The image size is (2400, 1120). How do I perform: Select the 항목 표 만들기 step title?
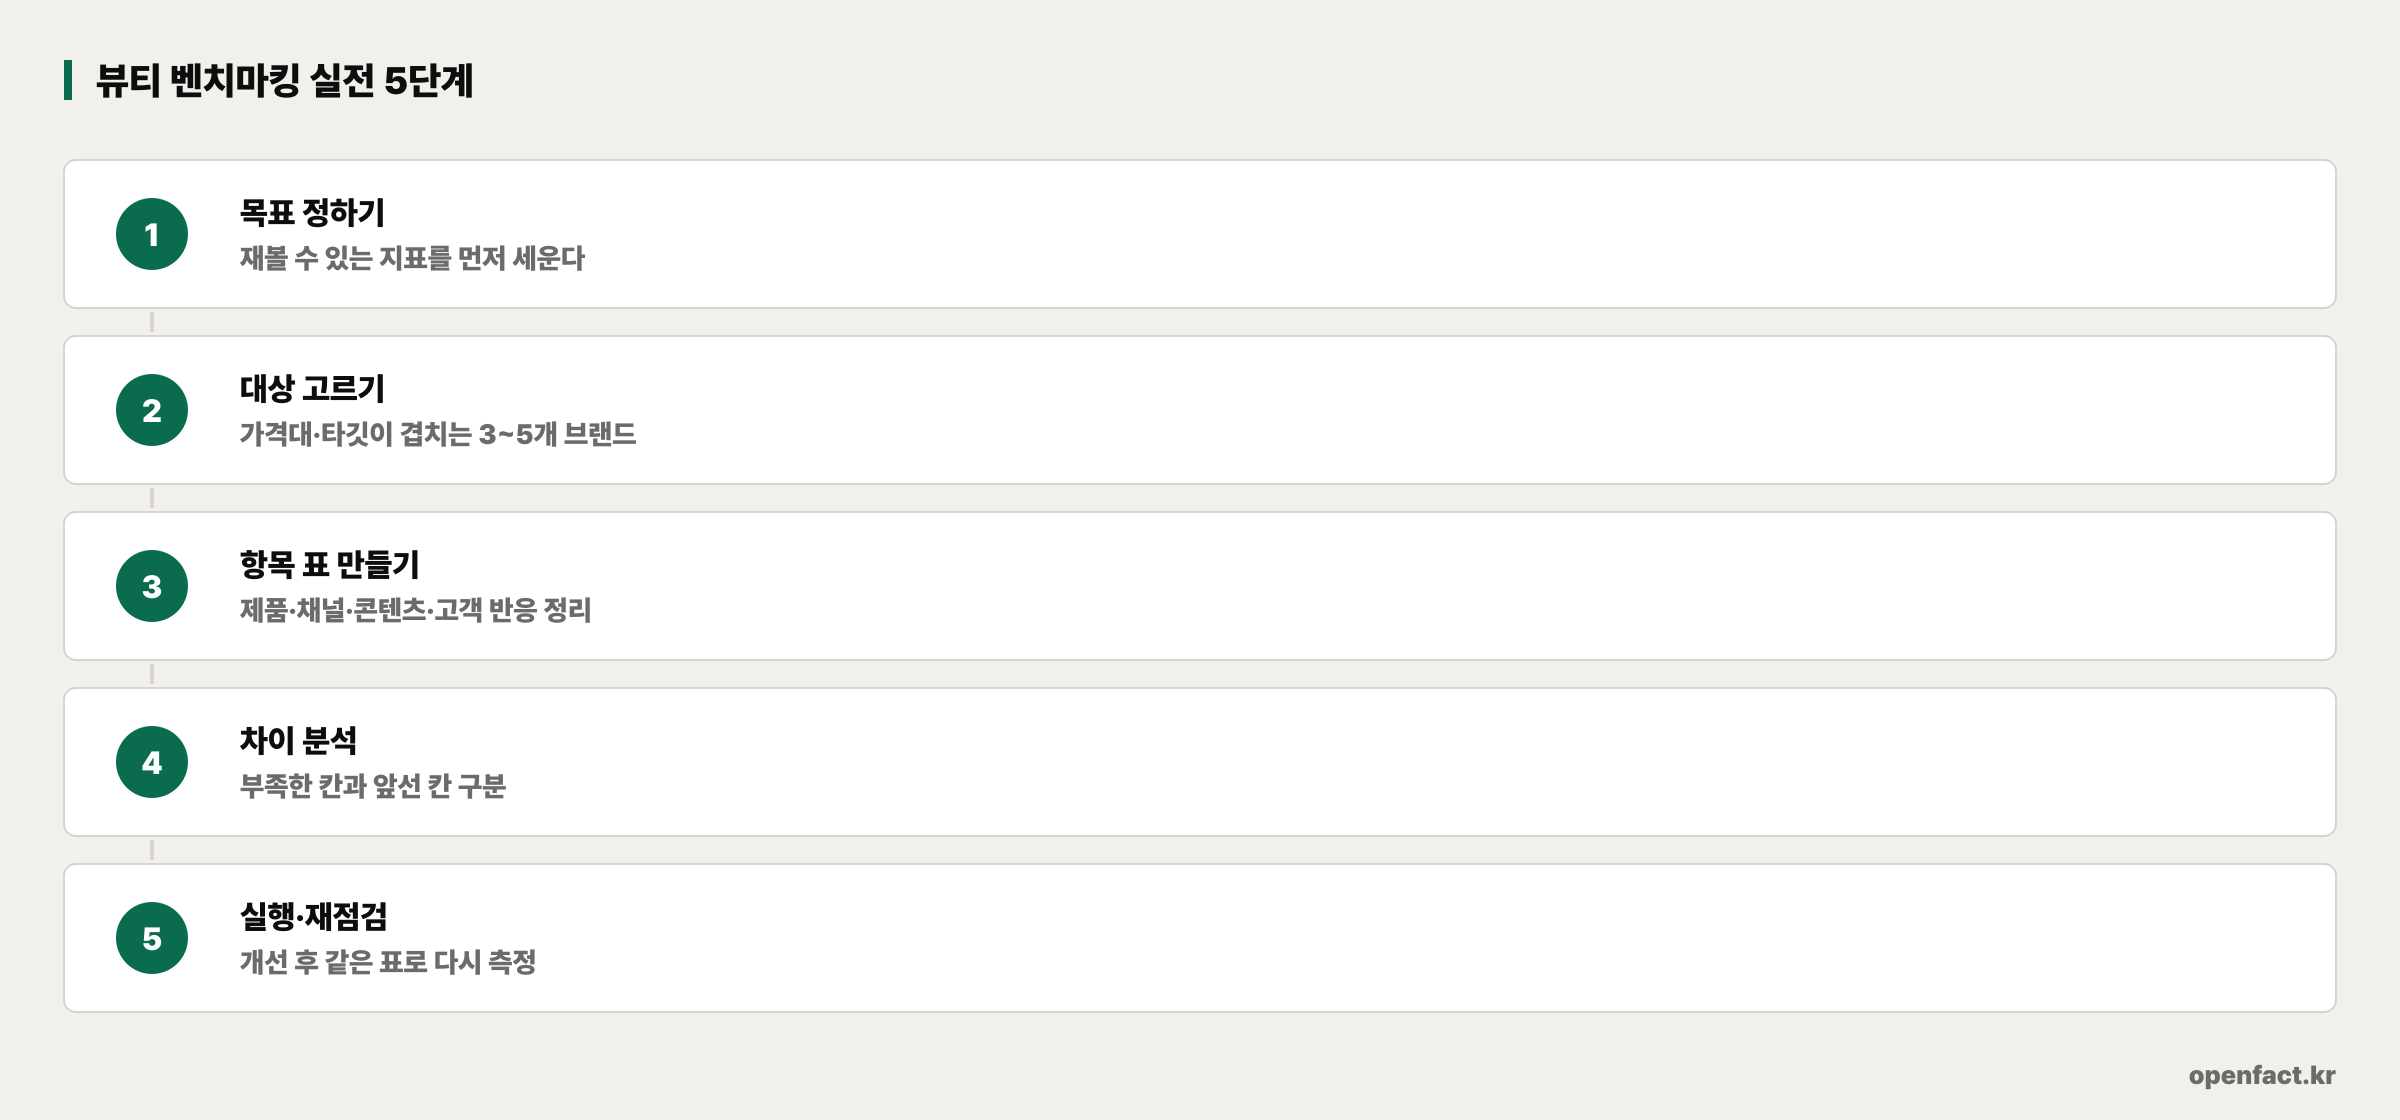(x=329, y=564)
